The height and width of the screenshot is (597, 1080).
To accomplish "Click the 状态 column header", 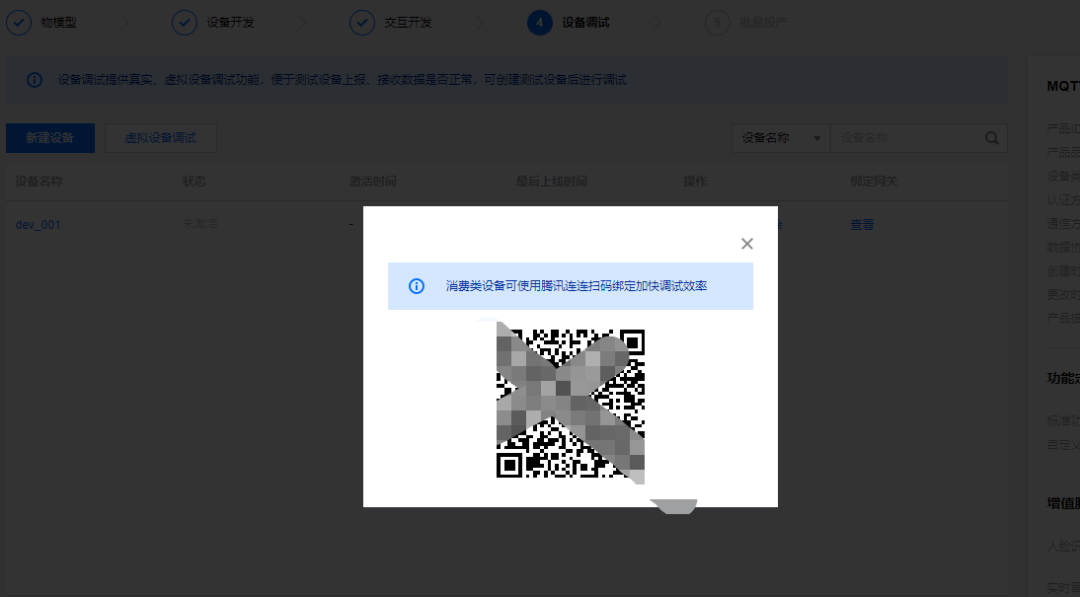I will pyautogui.click(x=194, y=181).
